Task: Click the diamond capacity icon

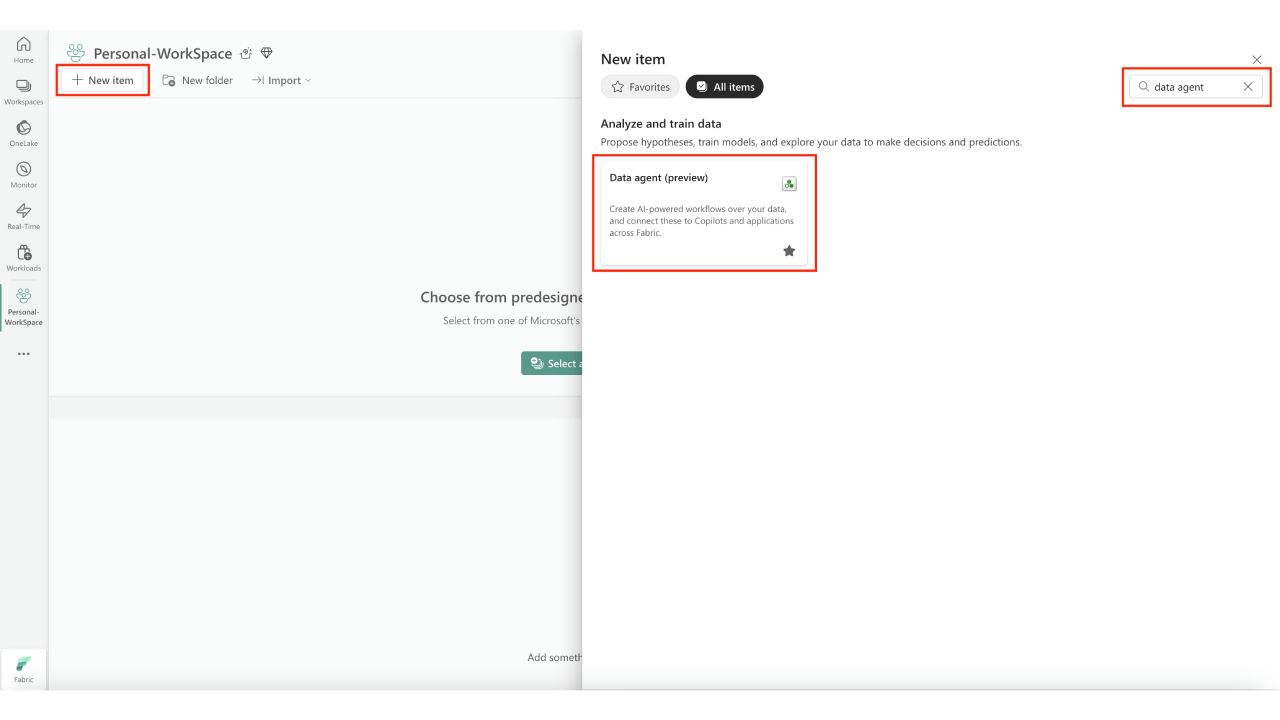Action: pyautogui.click(x=266, y=53)
